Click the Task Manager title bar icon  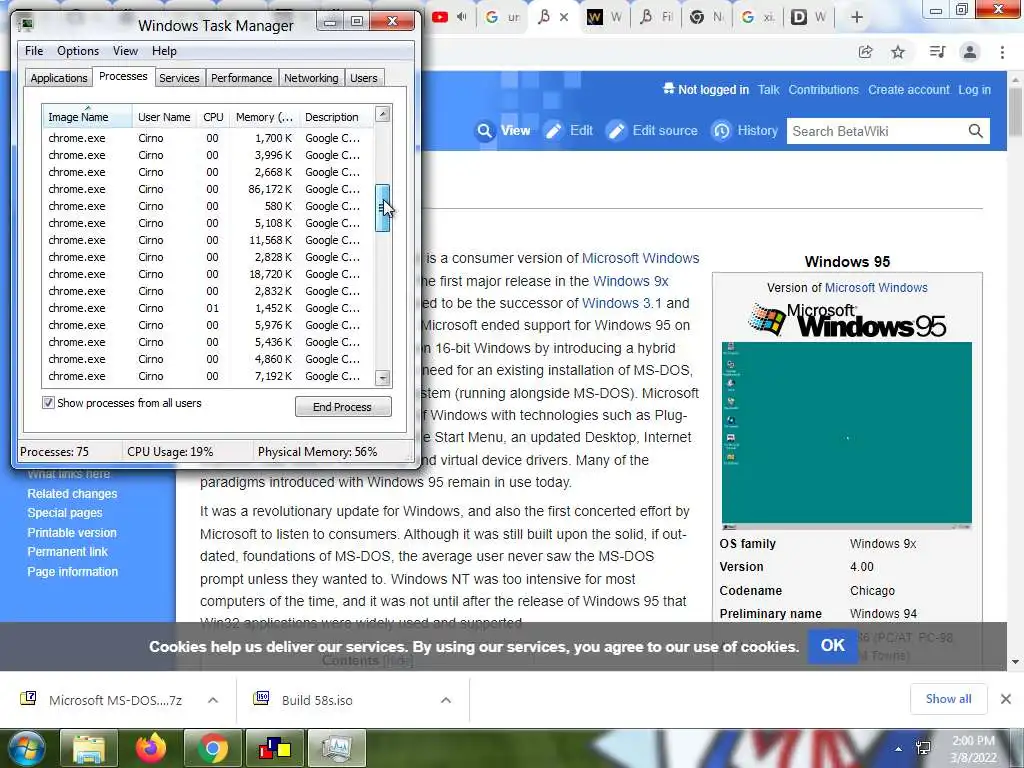pos(26,25)
